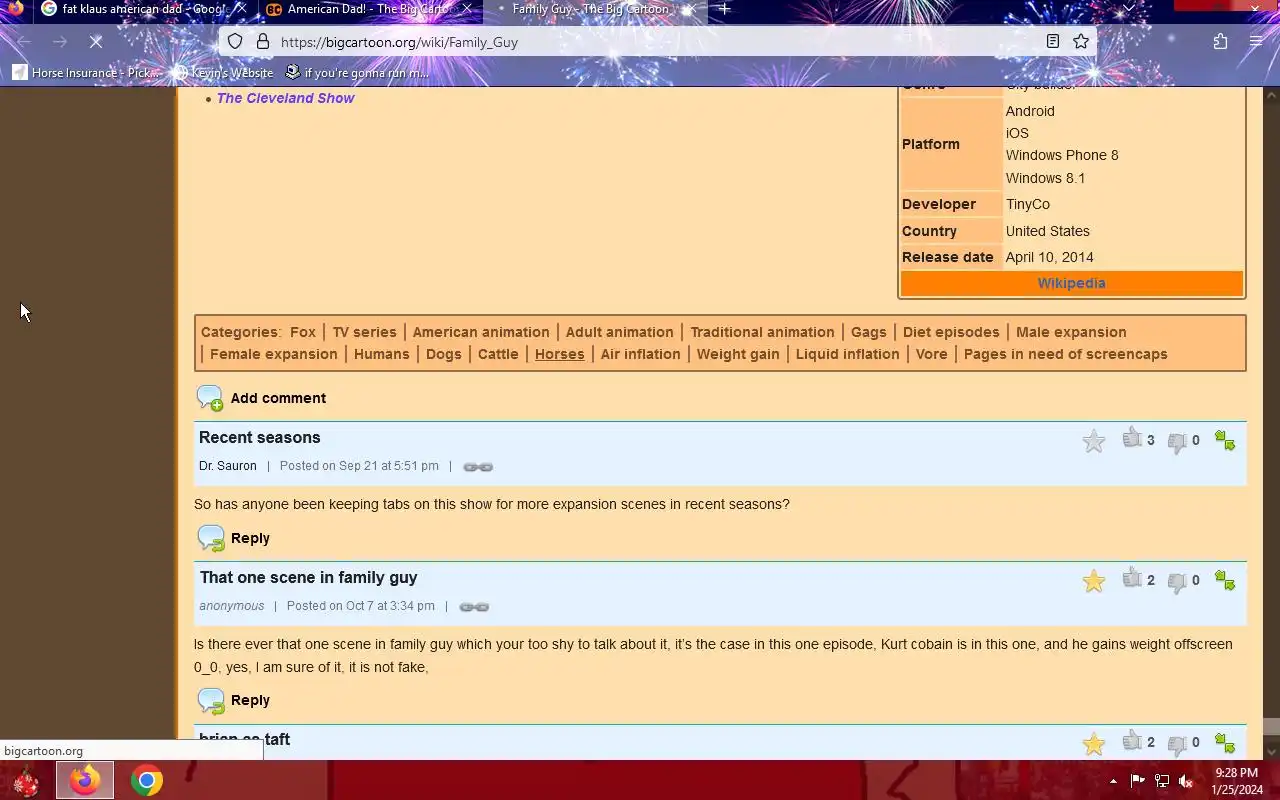Toggle star on the "brian as taft" comment
This screenshot has height=800, width=1280.
coord(1094,743)
